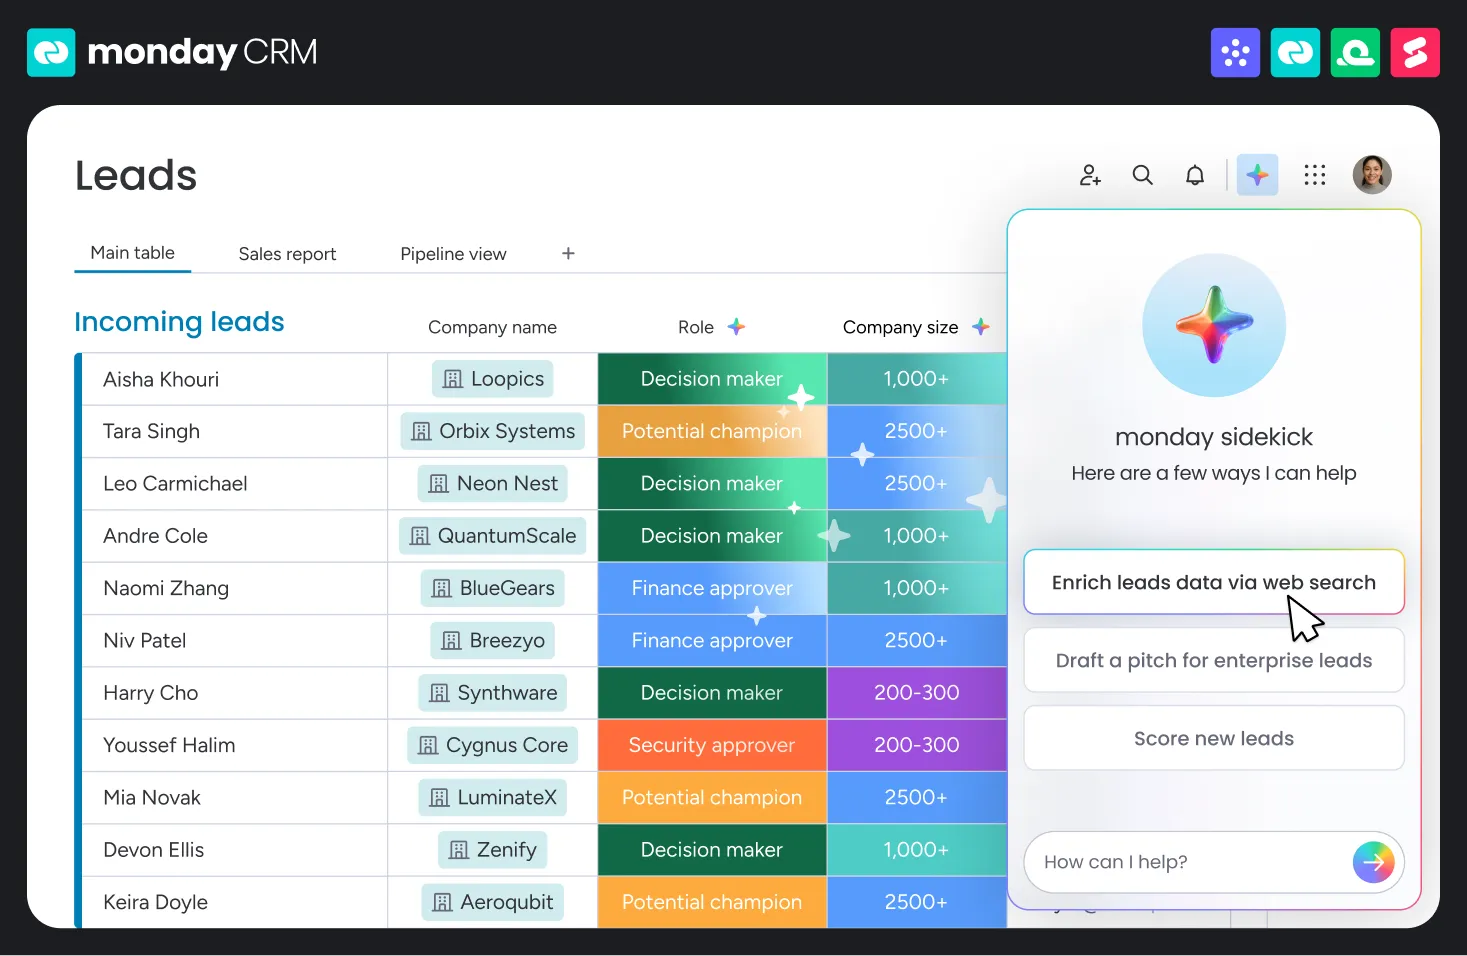This screenshot has width=1467, height=956.
Task: Open Niv Patel's 2500+ company size cell
Action: coord(917,640)
